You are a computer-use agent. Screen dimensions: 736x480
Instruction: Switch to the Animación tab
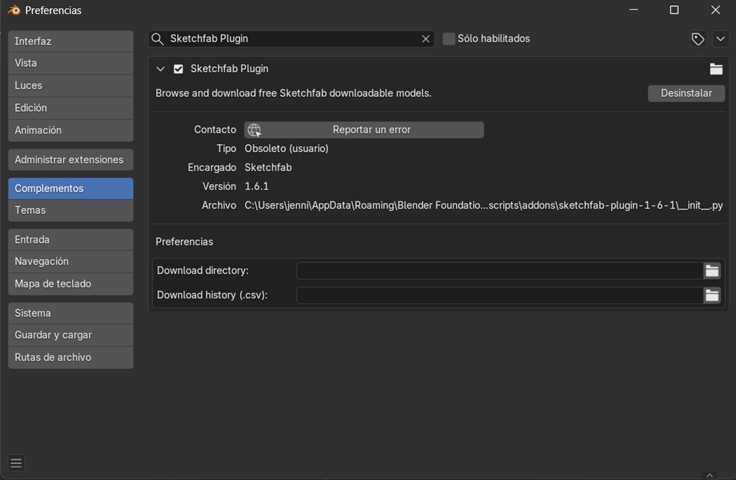pos(71,130)
